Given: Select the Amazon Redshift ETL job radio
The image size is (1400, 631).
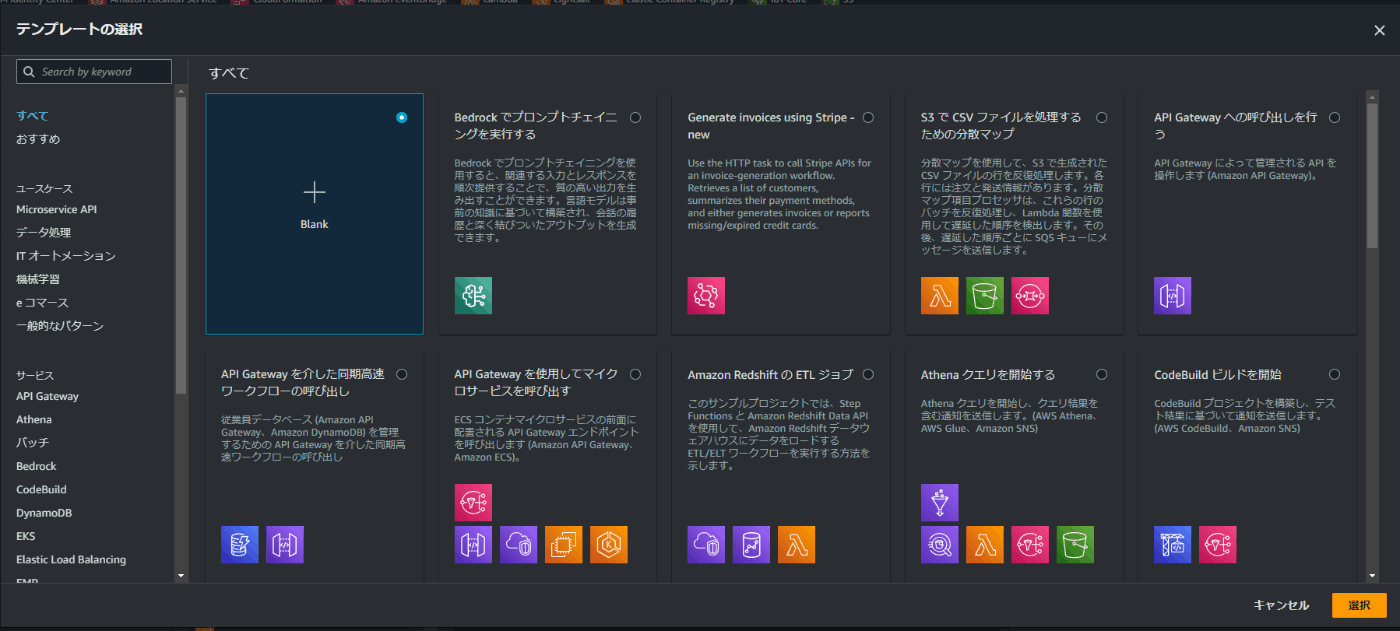Looking at the screenshot, I should coord(868,374).
